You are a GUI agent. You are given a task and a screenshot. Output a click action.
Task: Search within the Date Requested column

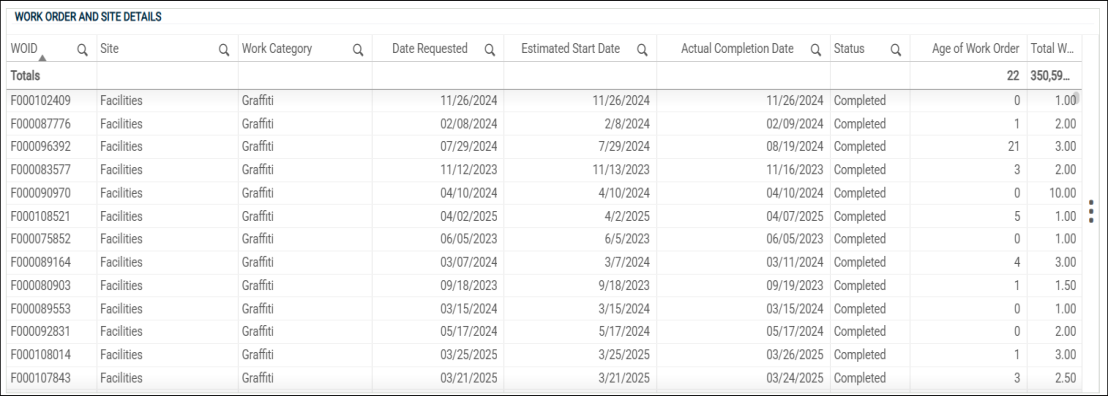pos(490,50)
